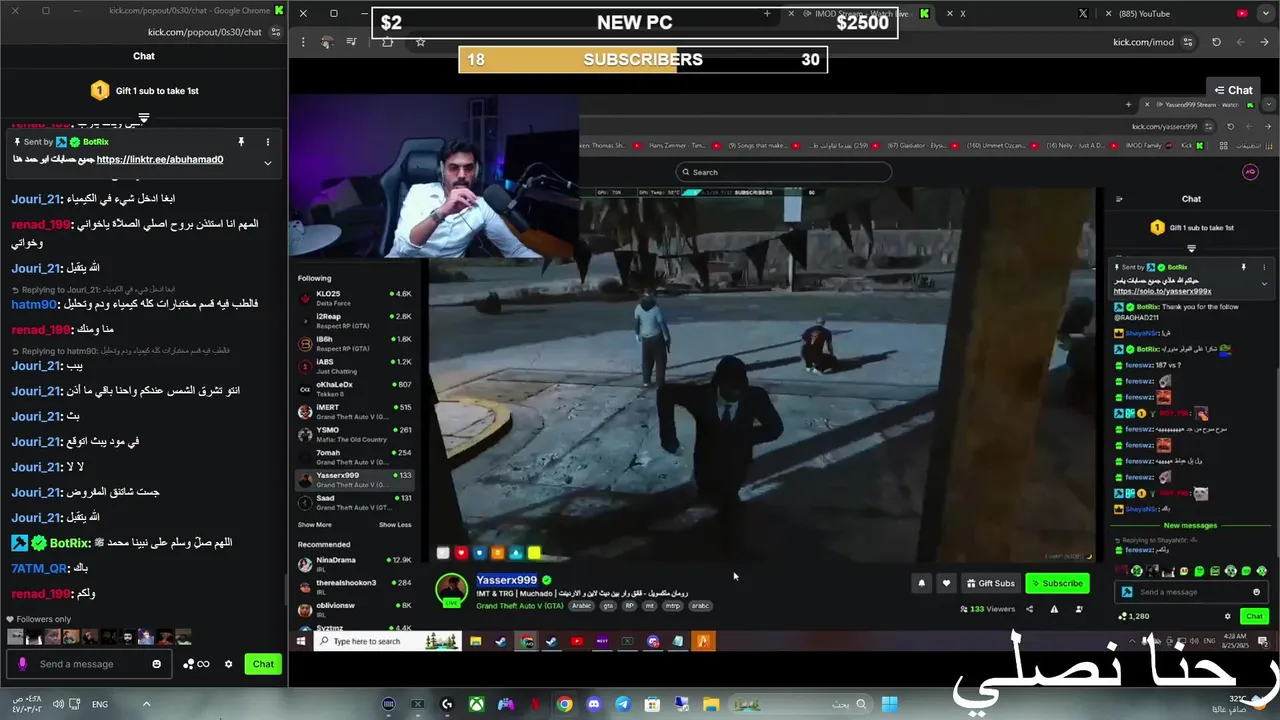Bookmark the page with star icon

click(x=420, y=42)
